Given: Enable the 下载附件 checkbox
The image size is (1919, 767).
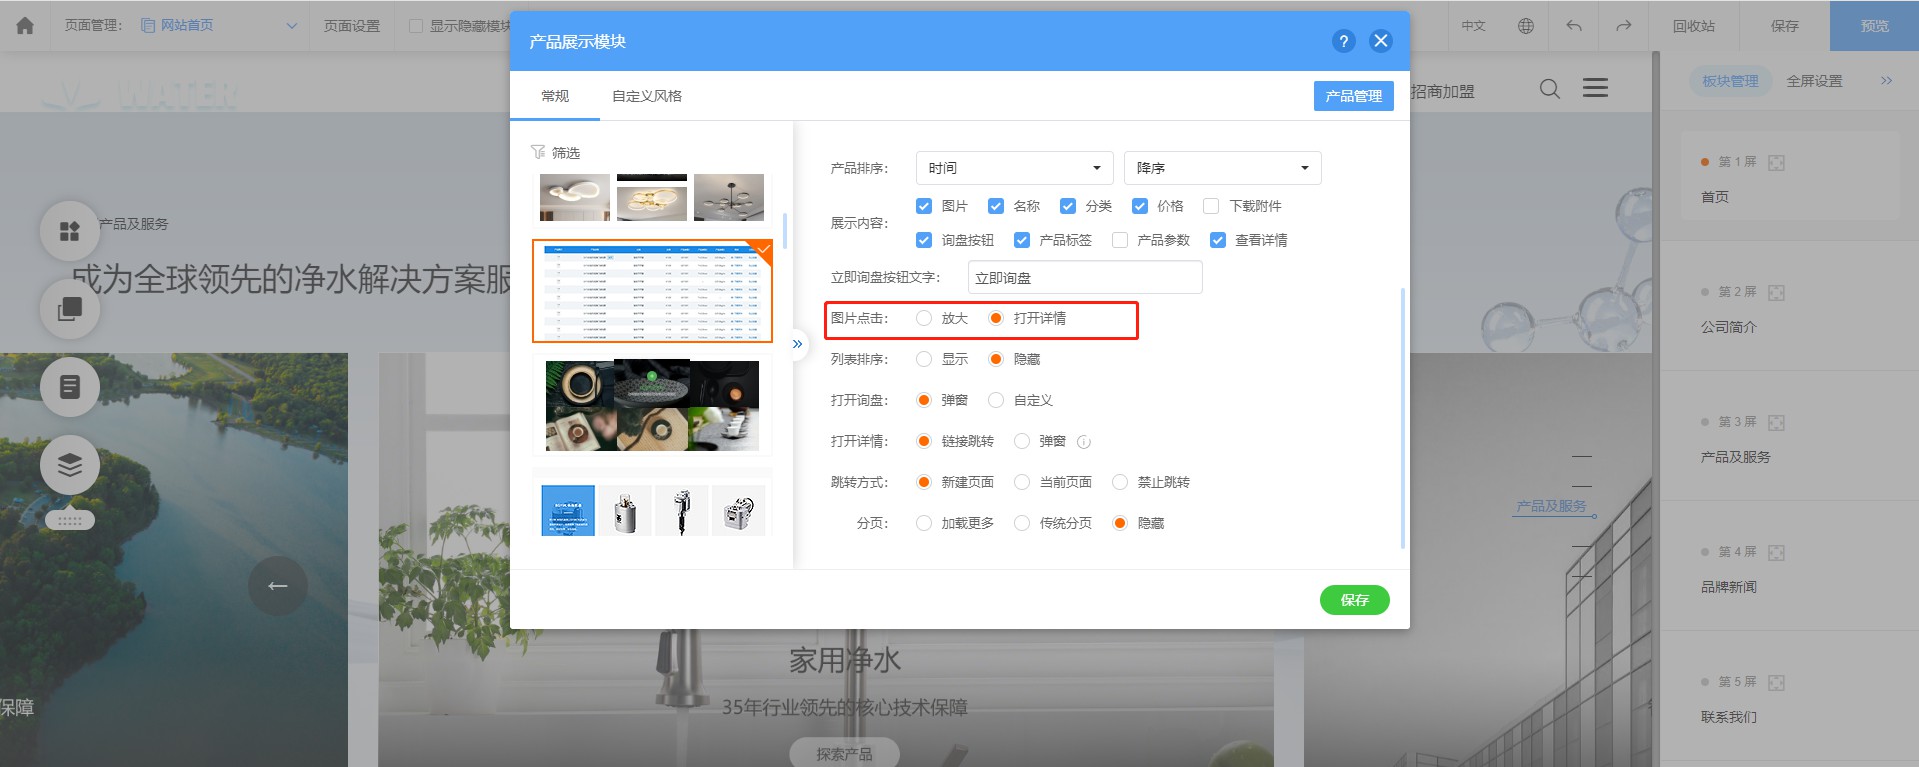Looking at the screenshot, I should tap(1211, 206).
